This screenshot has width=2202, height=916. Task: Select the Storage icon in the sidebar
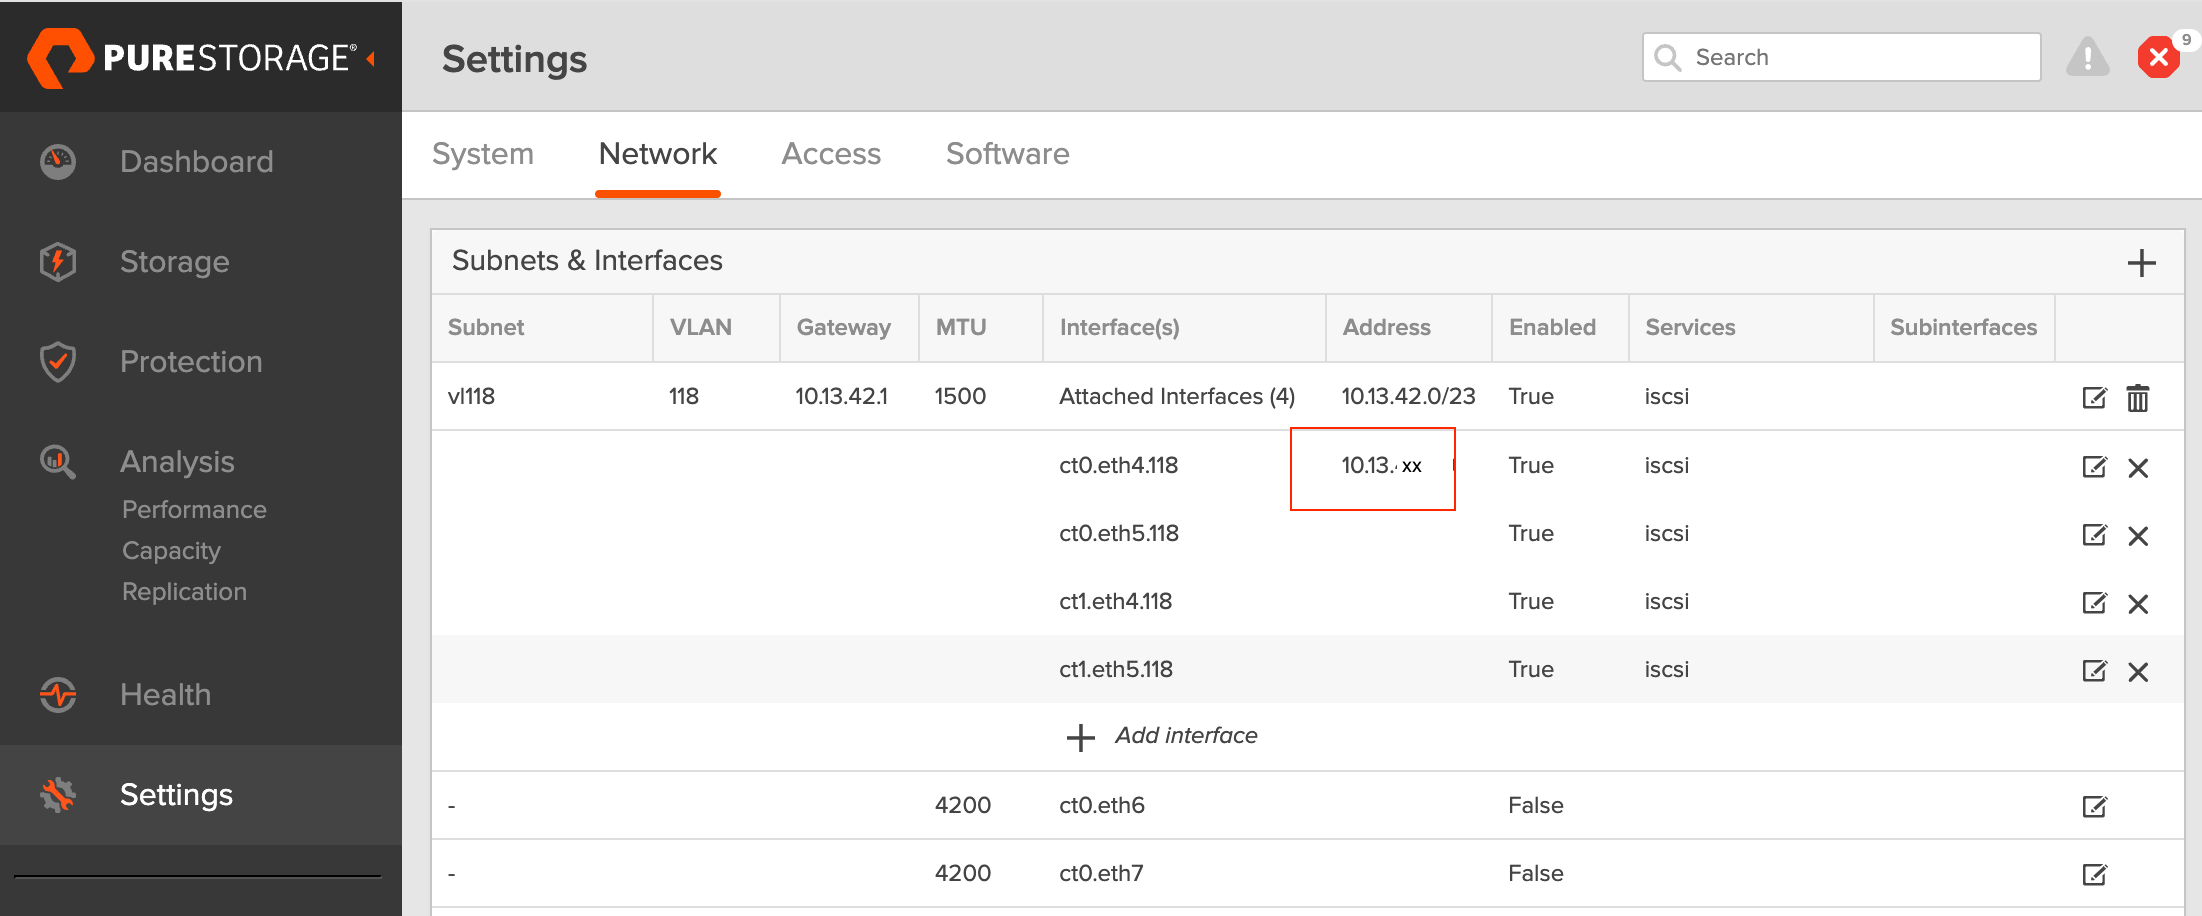coord(57,262)
